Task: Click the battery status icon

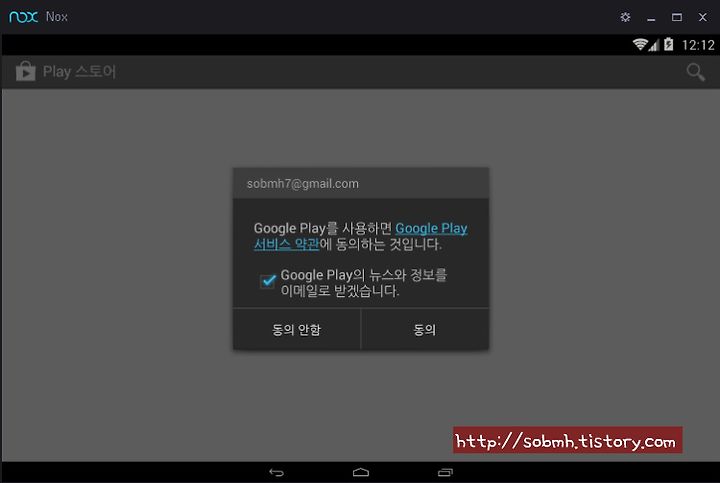Action: pyautogui.click(x=669, y=45)
